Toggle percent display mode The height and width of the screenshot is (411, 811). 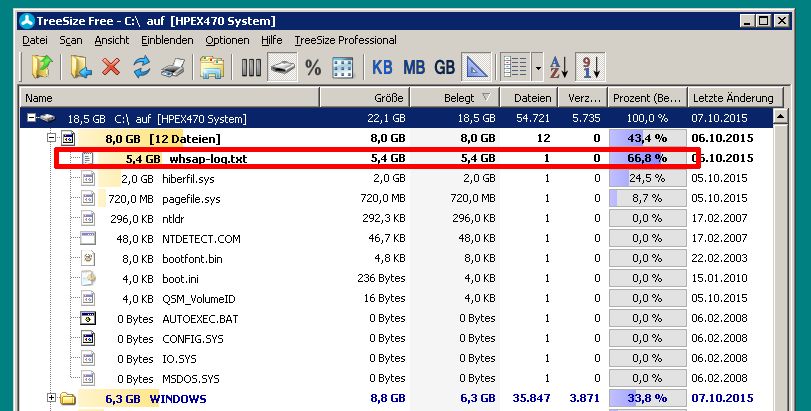313,67
